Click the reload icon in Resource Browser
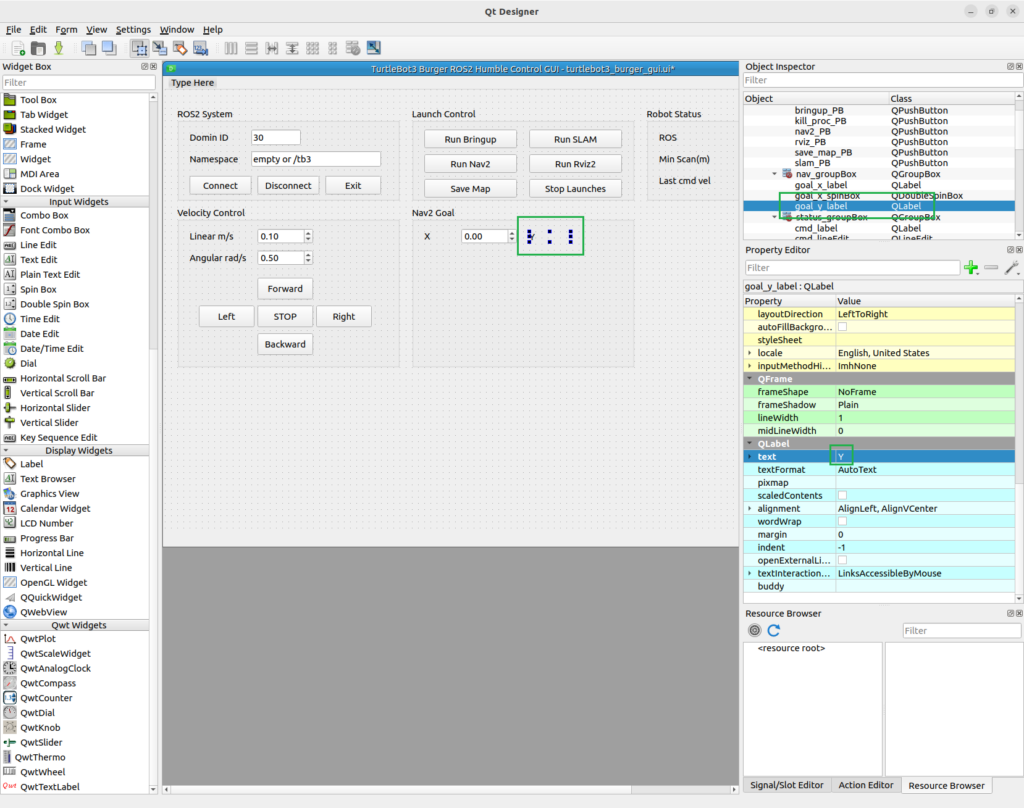The image size is (1024, 808). (774, 630)
